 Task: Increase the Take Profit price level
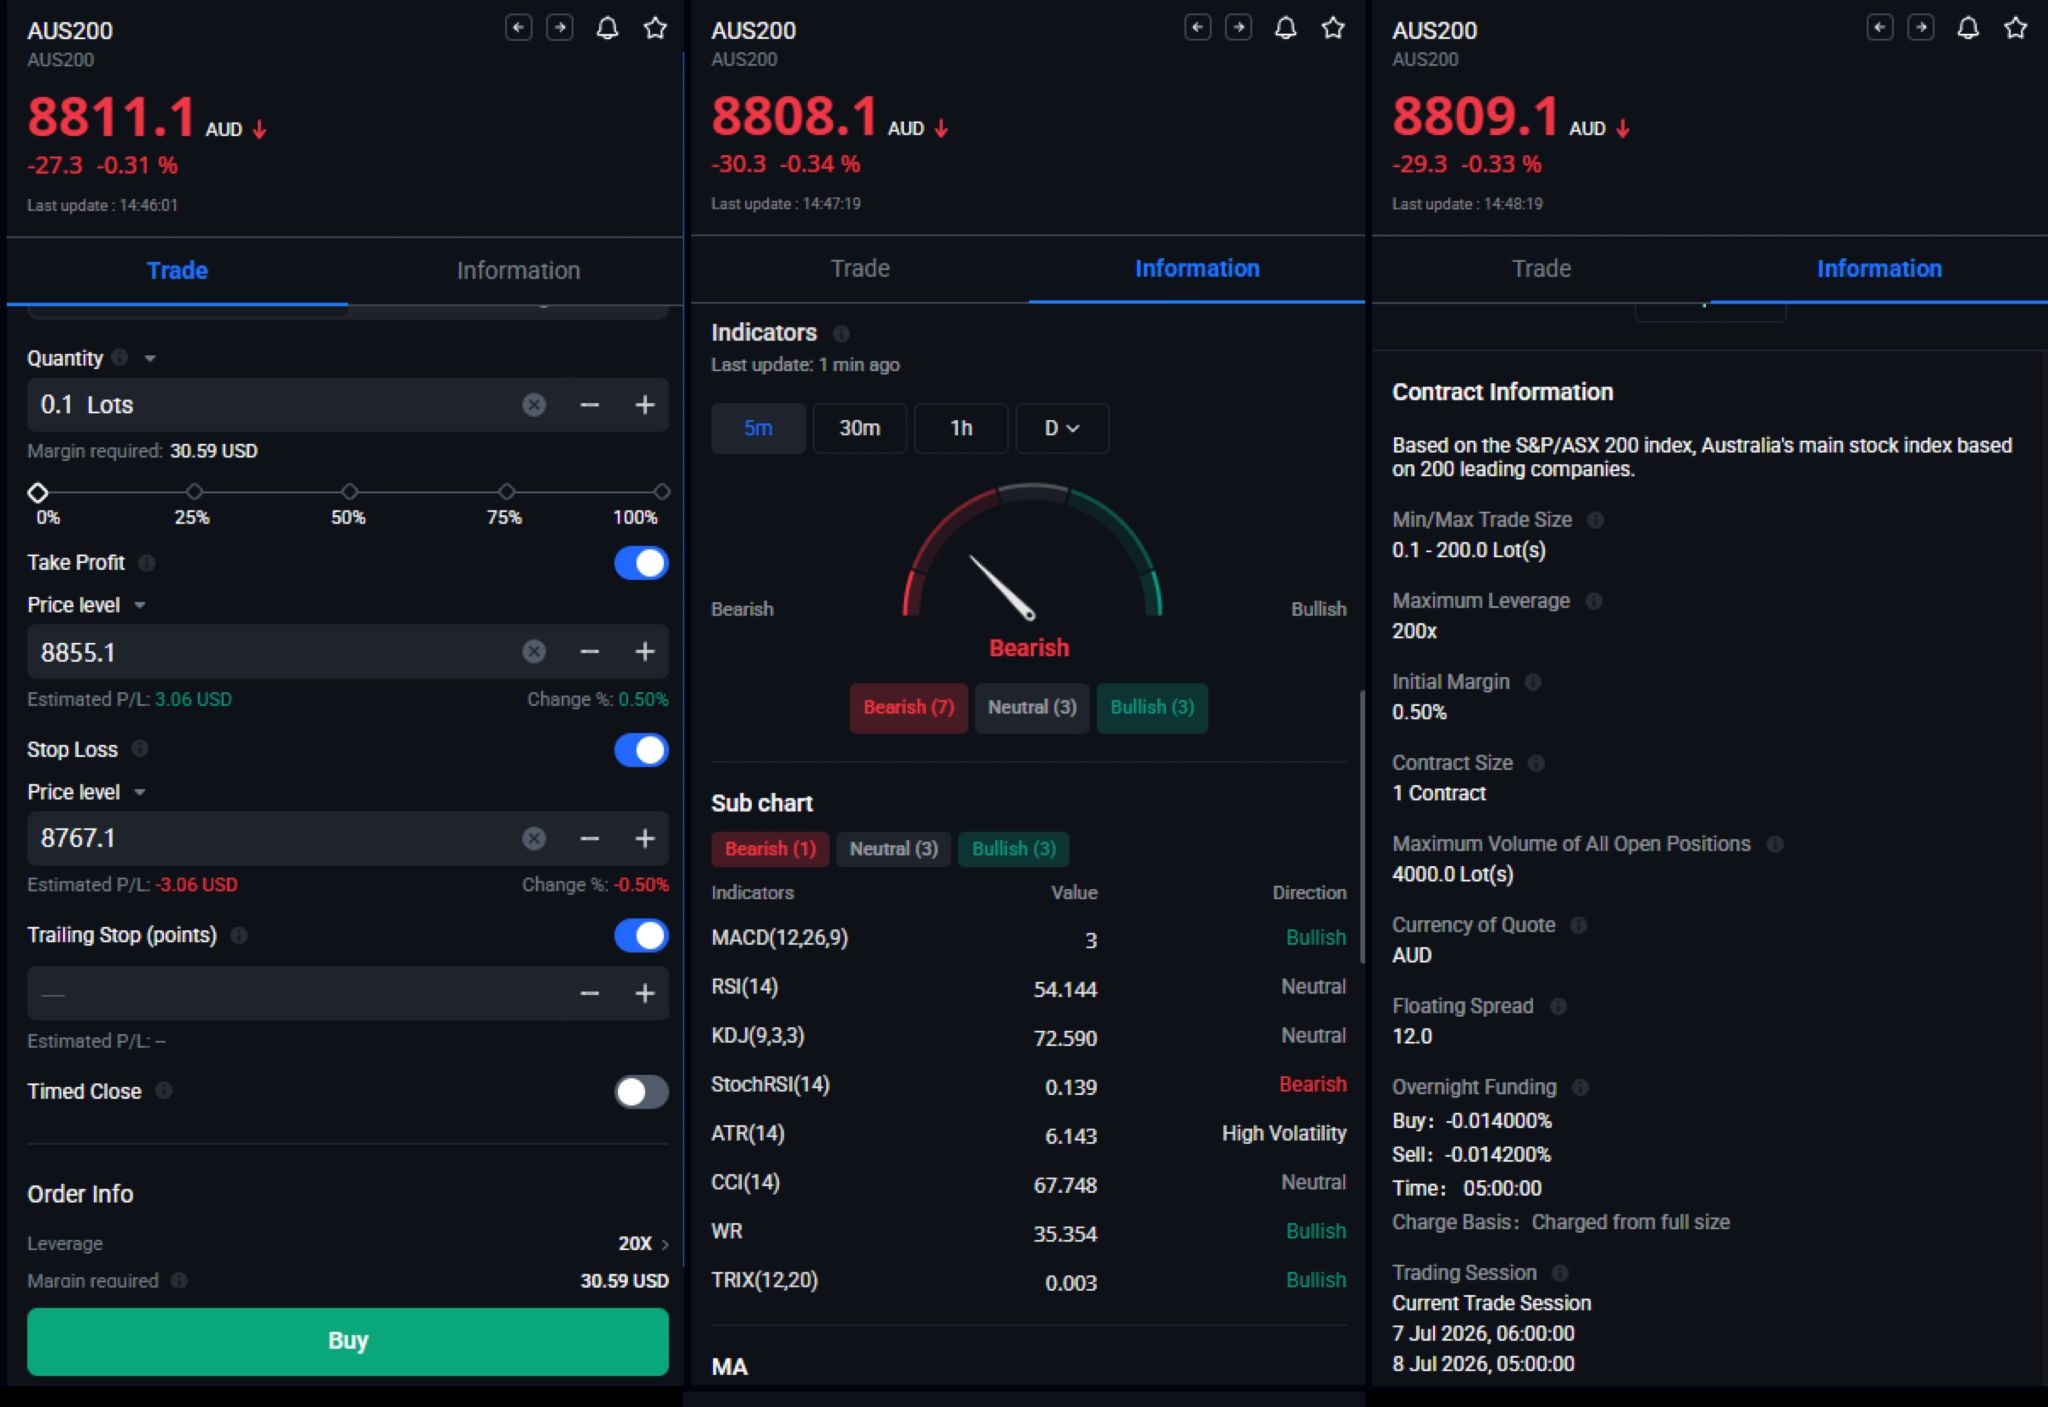point(645,652)
